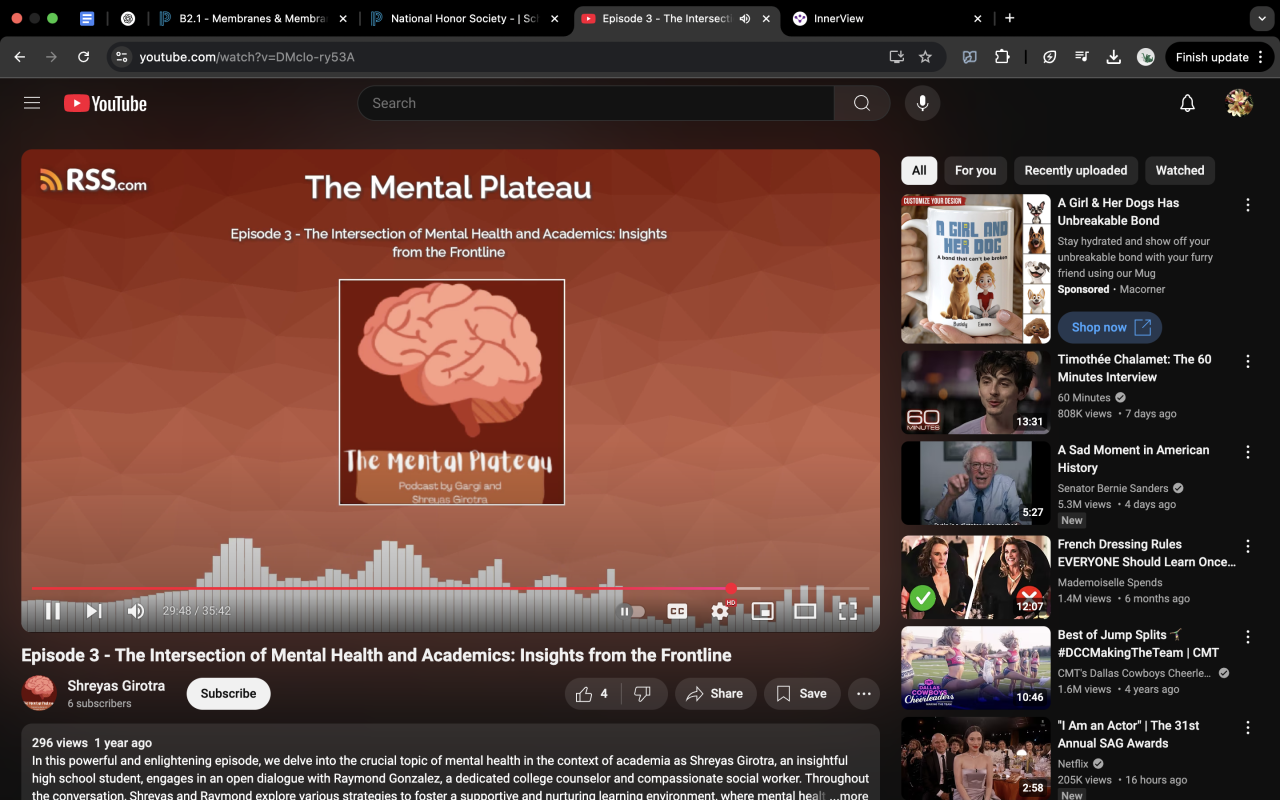Open the Timothée Chalamet 60 Minutes thumbnail
1280x800 pixels.
(x=976, y=392)
